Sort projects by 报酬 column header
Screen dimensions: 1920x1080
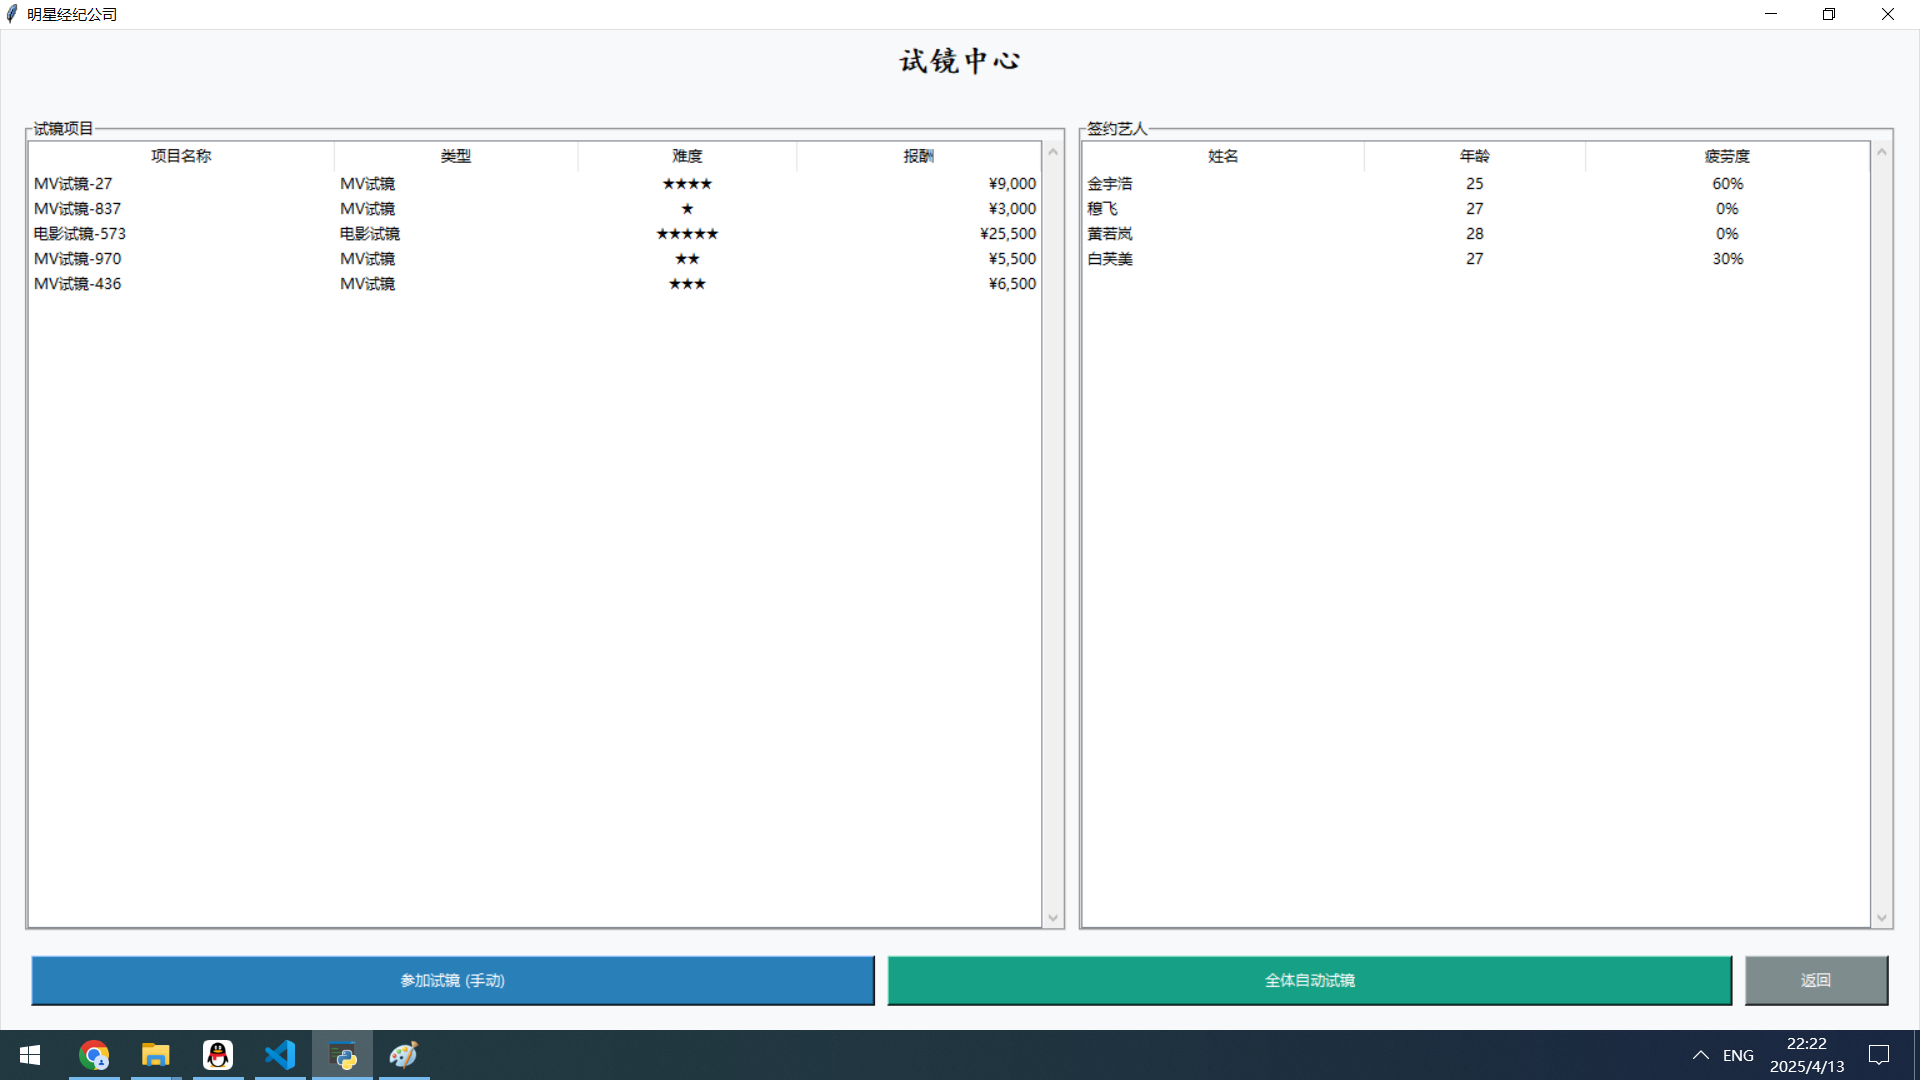(x=918, y=156)
